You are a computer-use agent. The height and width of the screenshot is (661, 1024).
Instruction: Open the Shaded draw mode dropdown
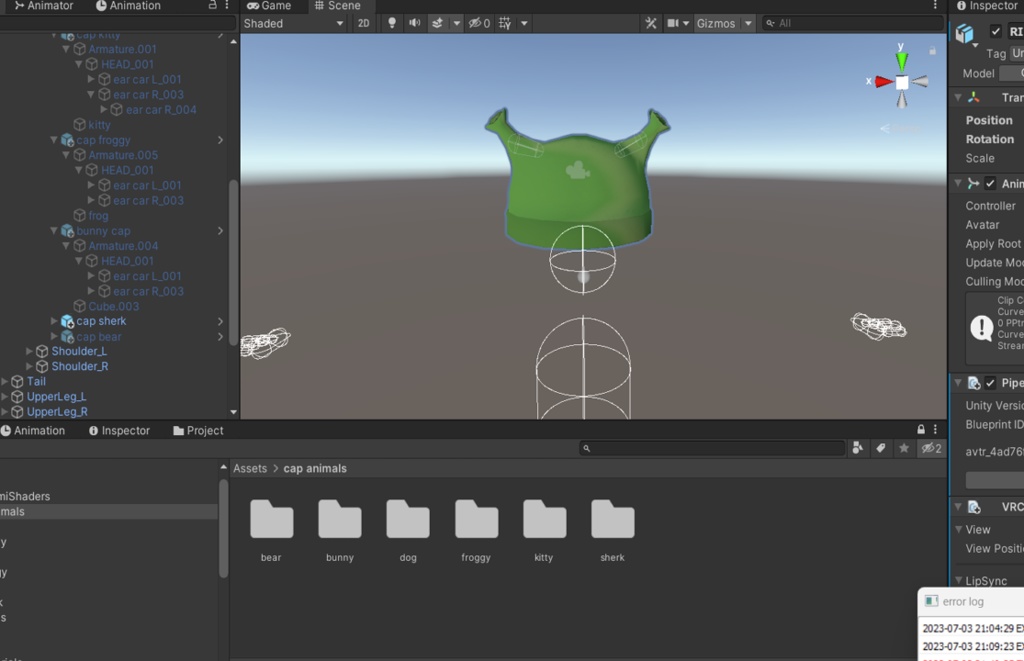tap(293, 23)
